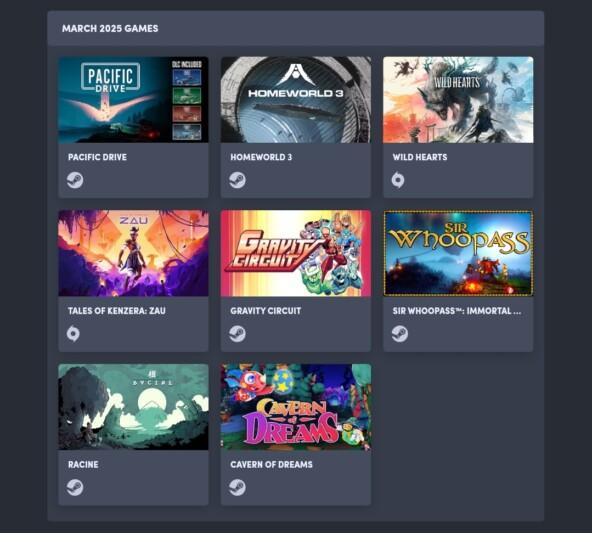Click the platform icon under Tales of Kenzera: ZAU

click(x=73, y=334)
